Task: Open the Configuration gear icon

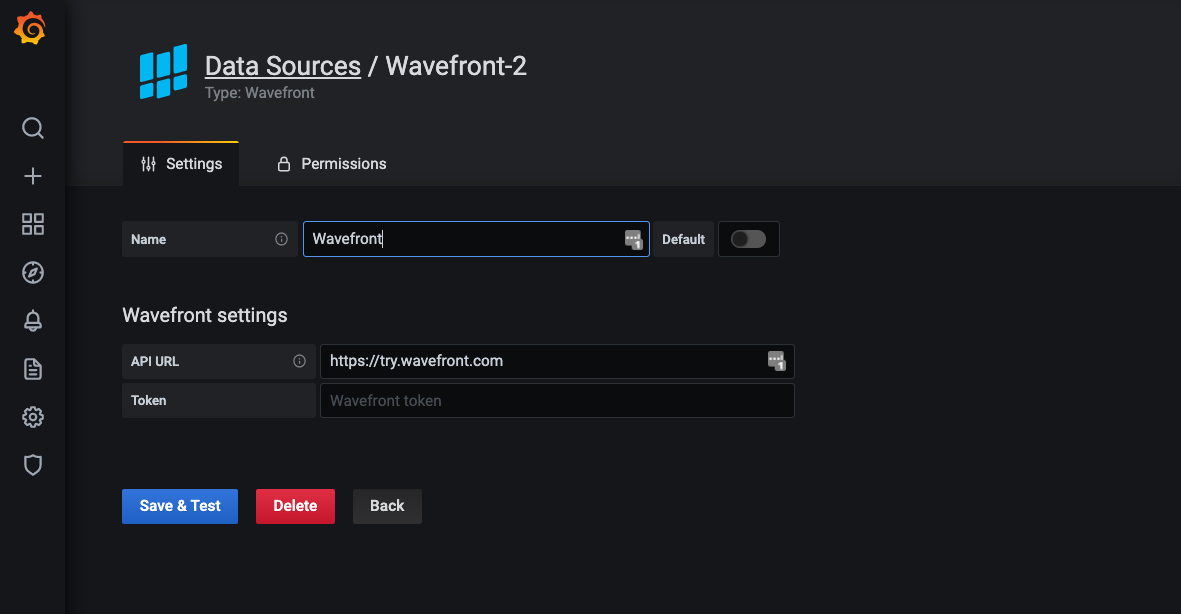Action: (32, 417)
